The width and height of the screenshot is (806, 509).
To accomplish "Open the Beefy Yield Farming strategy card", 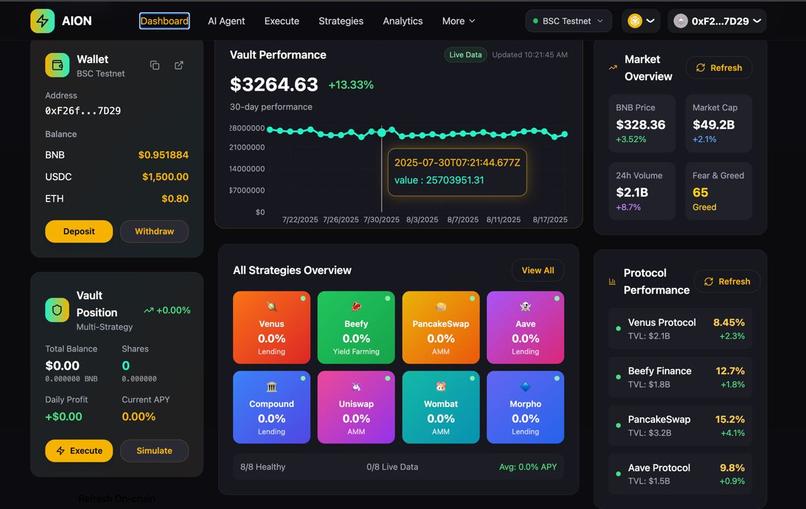I will point(356,328).
